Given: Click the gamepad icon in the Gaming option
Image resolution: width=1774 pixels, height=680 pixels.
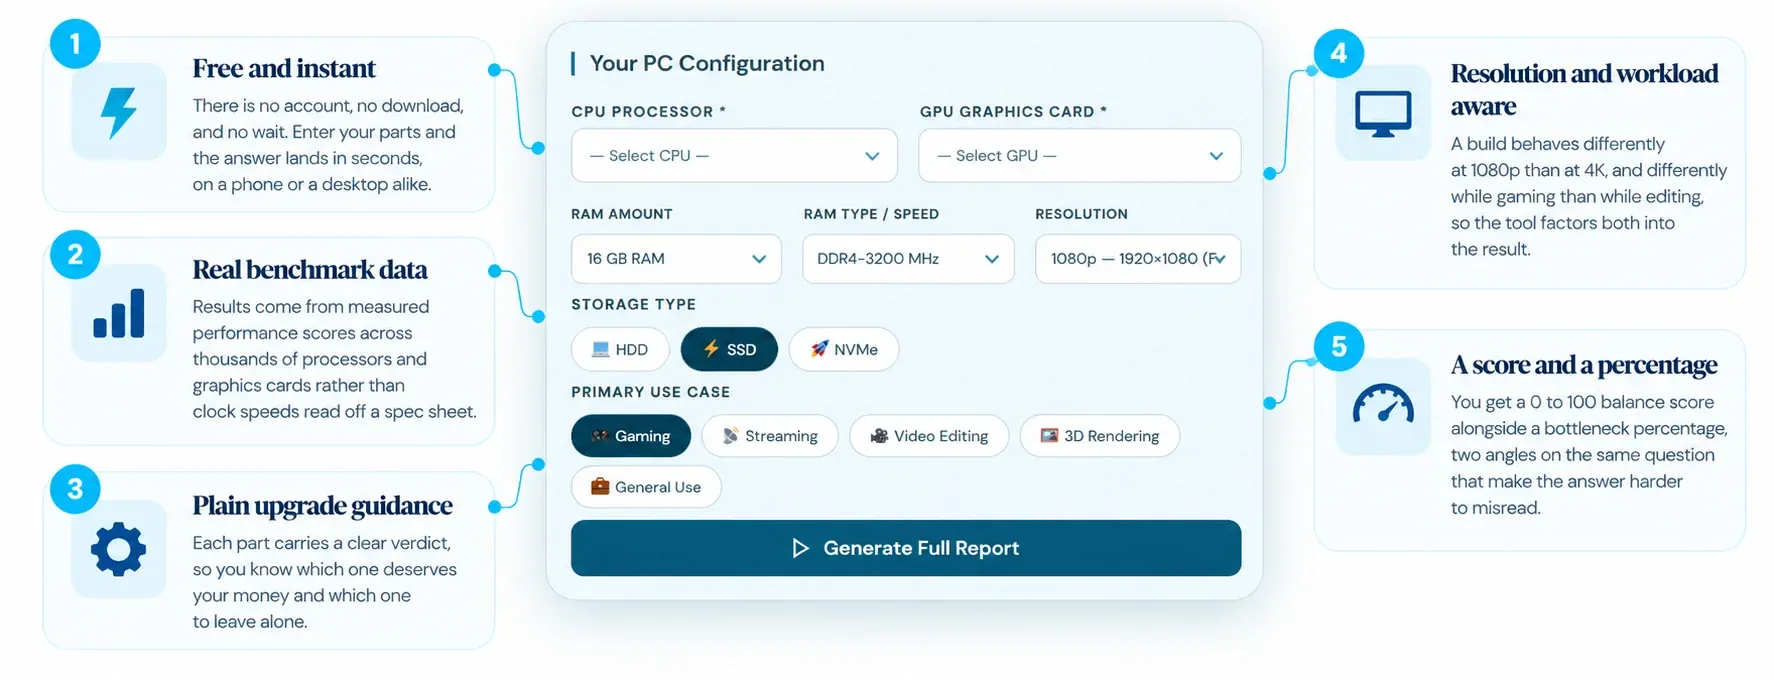Looking at the screenshot, I should pyautogui.click(x=600, y=436).
